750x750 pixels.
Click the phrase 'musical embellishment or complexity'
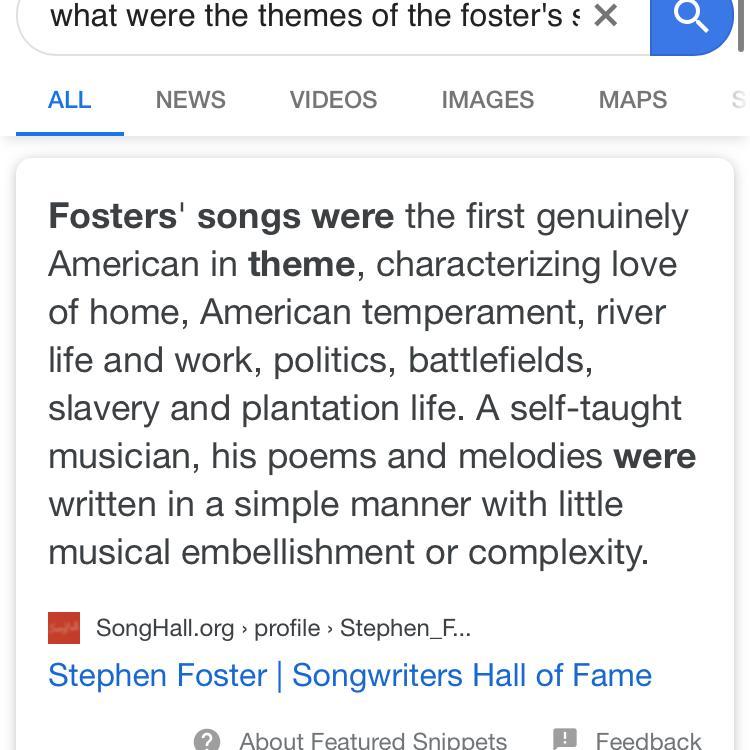coord(348,552)
